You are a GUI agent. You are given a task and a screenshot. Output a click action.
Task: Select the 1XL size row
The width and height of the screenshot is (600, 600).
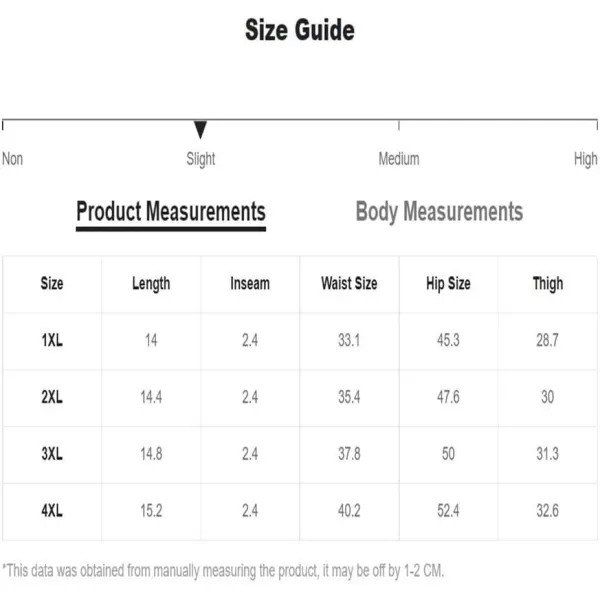click(300, 341)
